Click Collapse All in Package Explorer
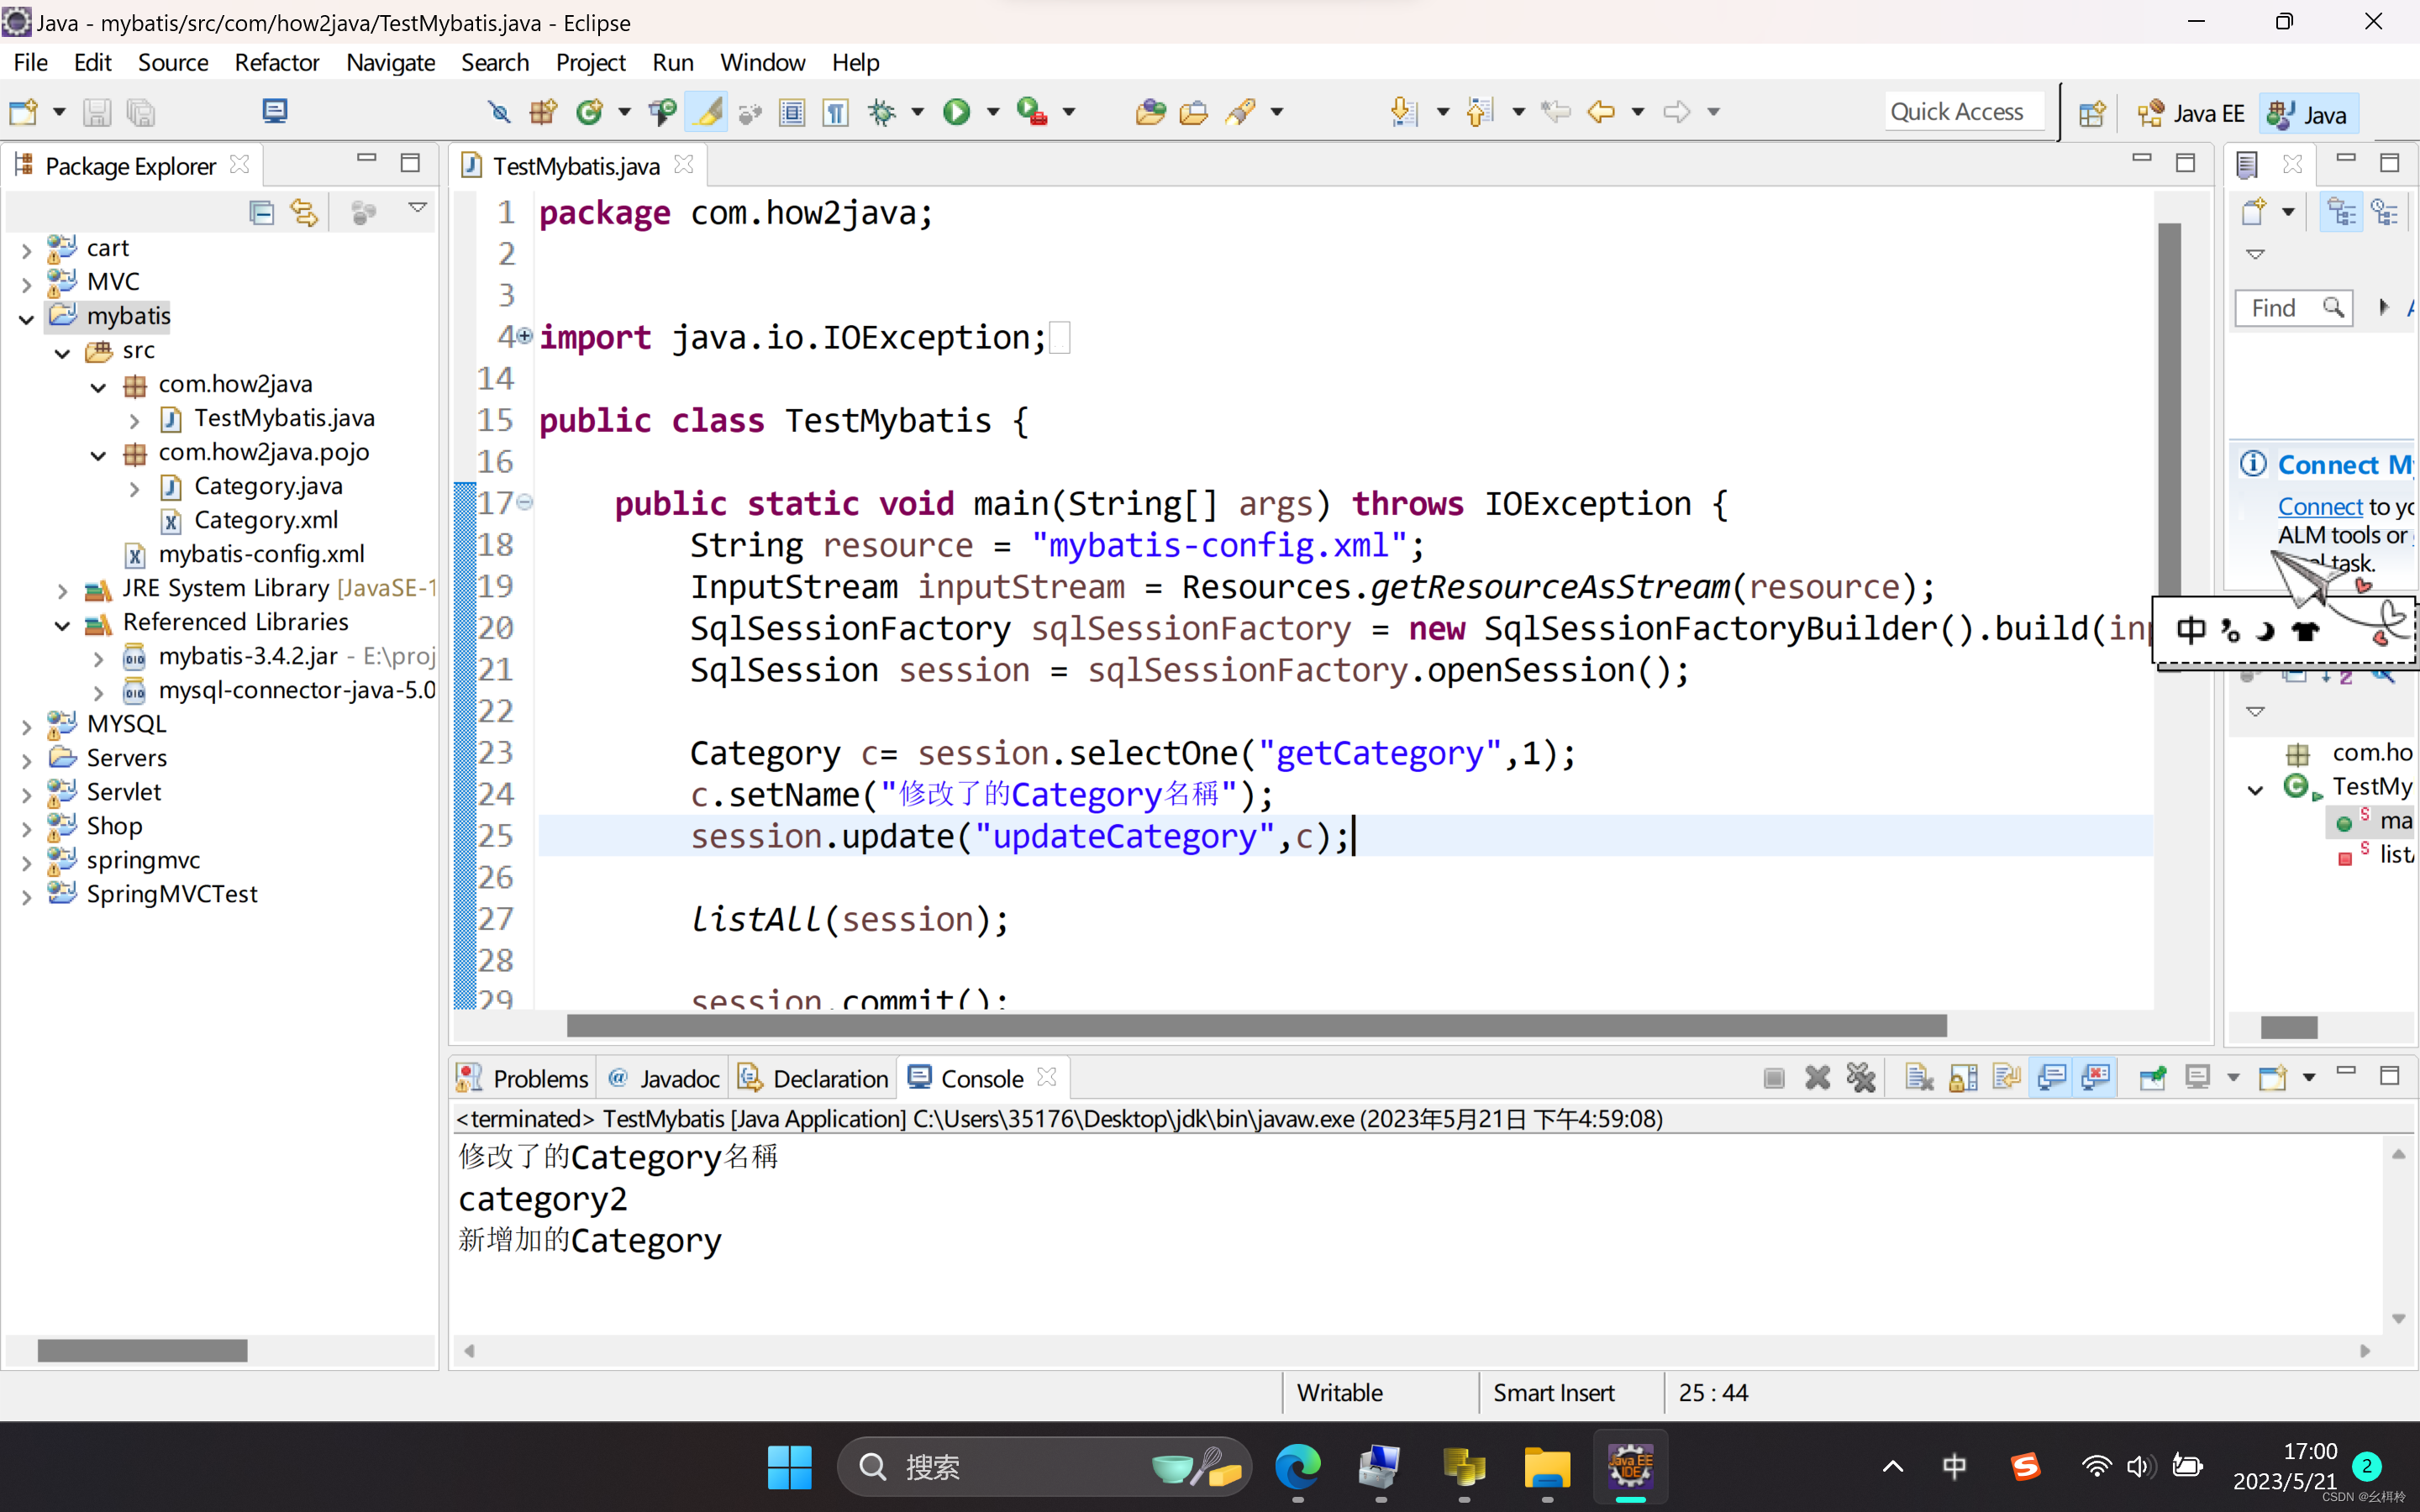The image size is (2420, 1512). 262,212
